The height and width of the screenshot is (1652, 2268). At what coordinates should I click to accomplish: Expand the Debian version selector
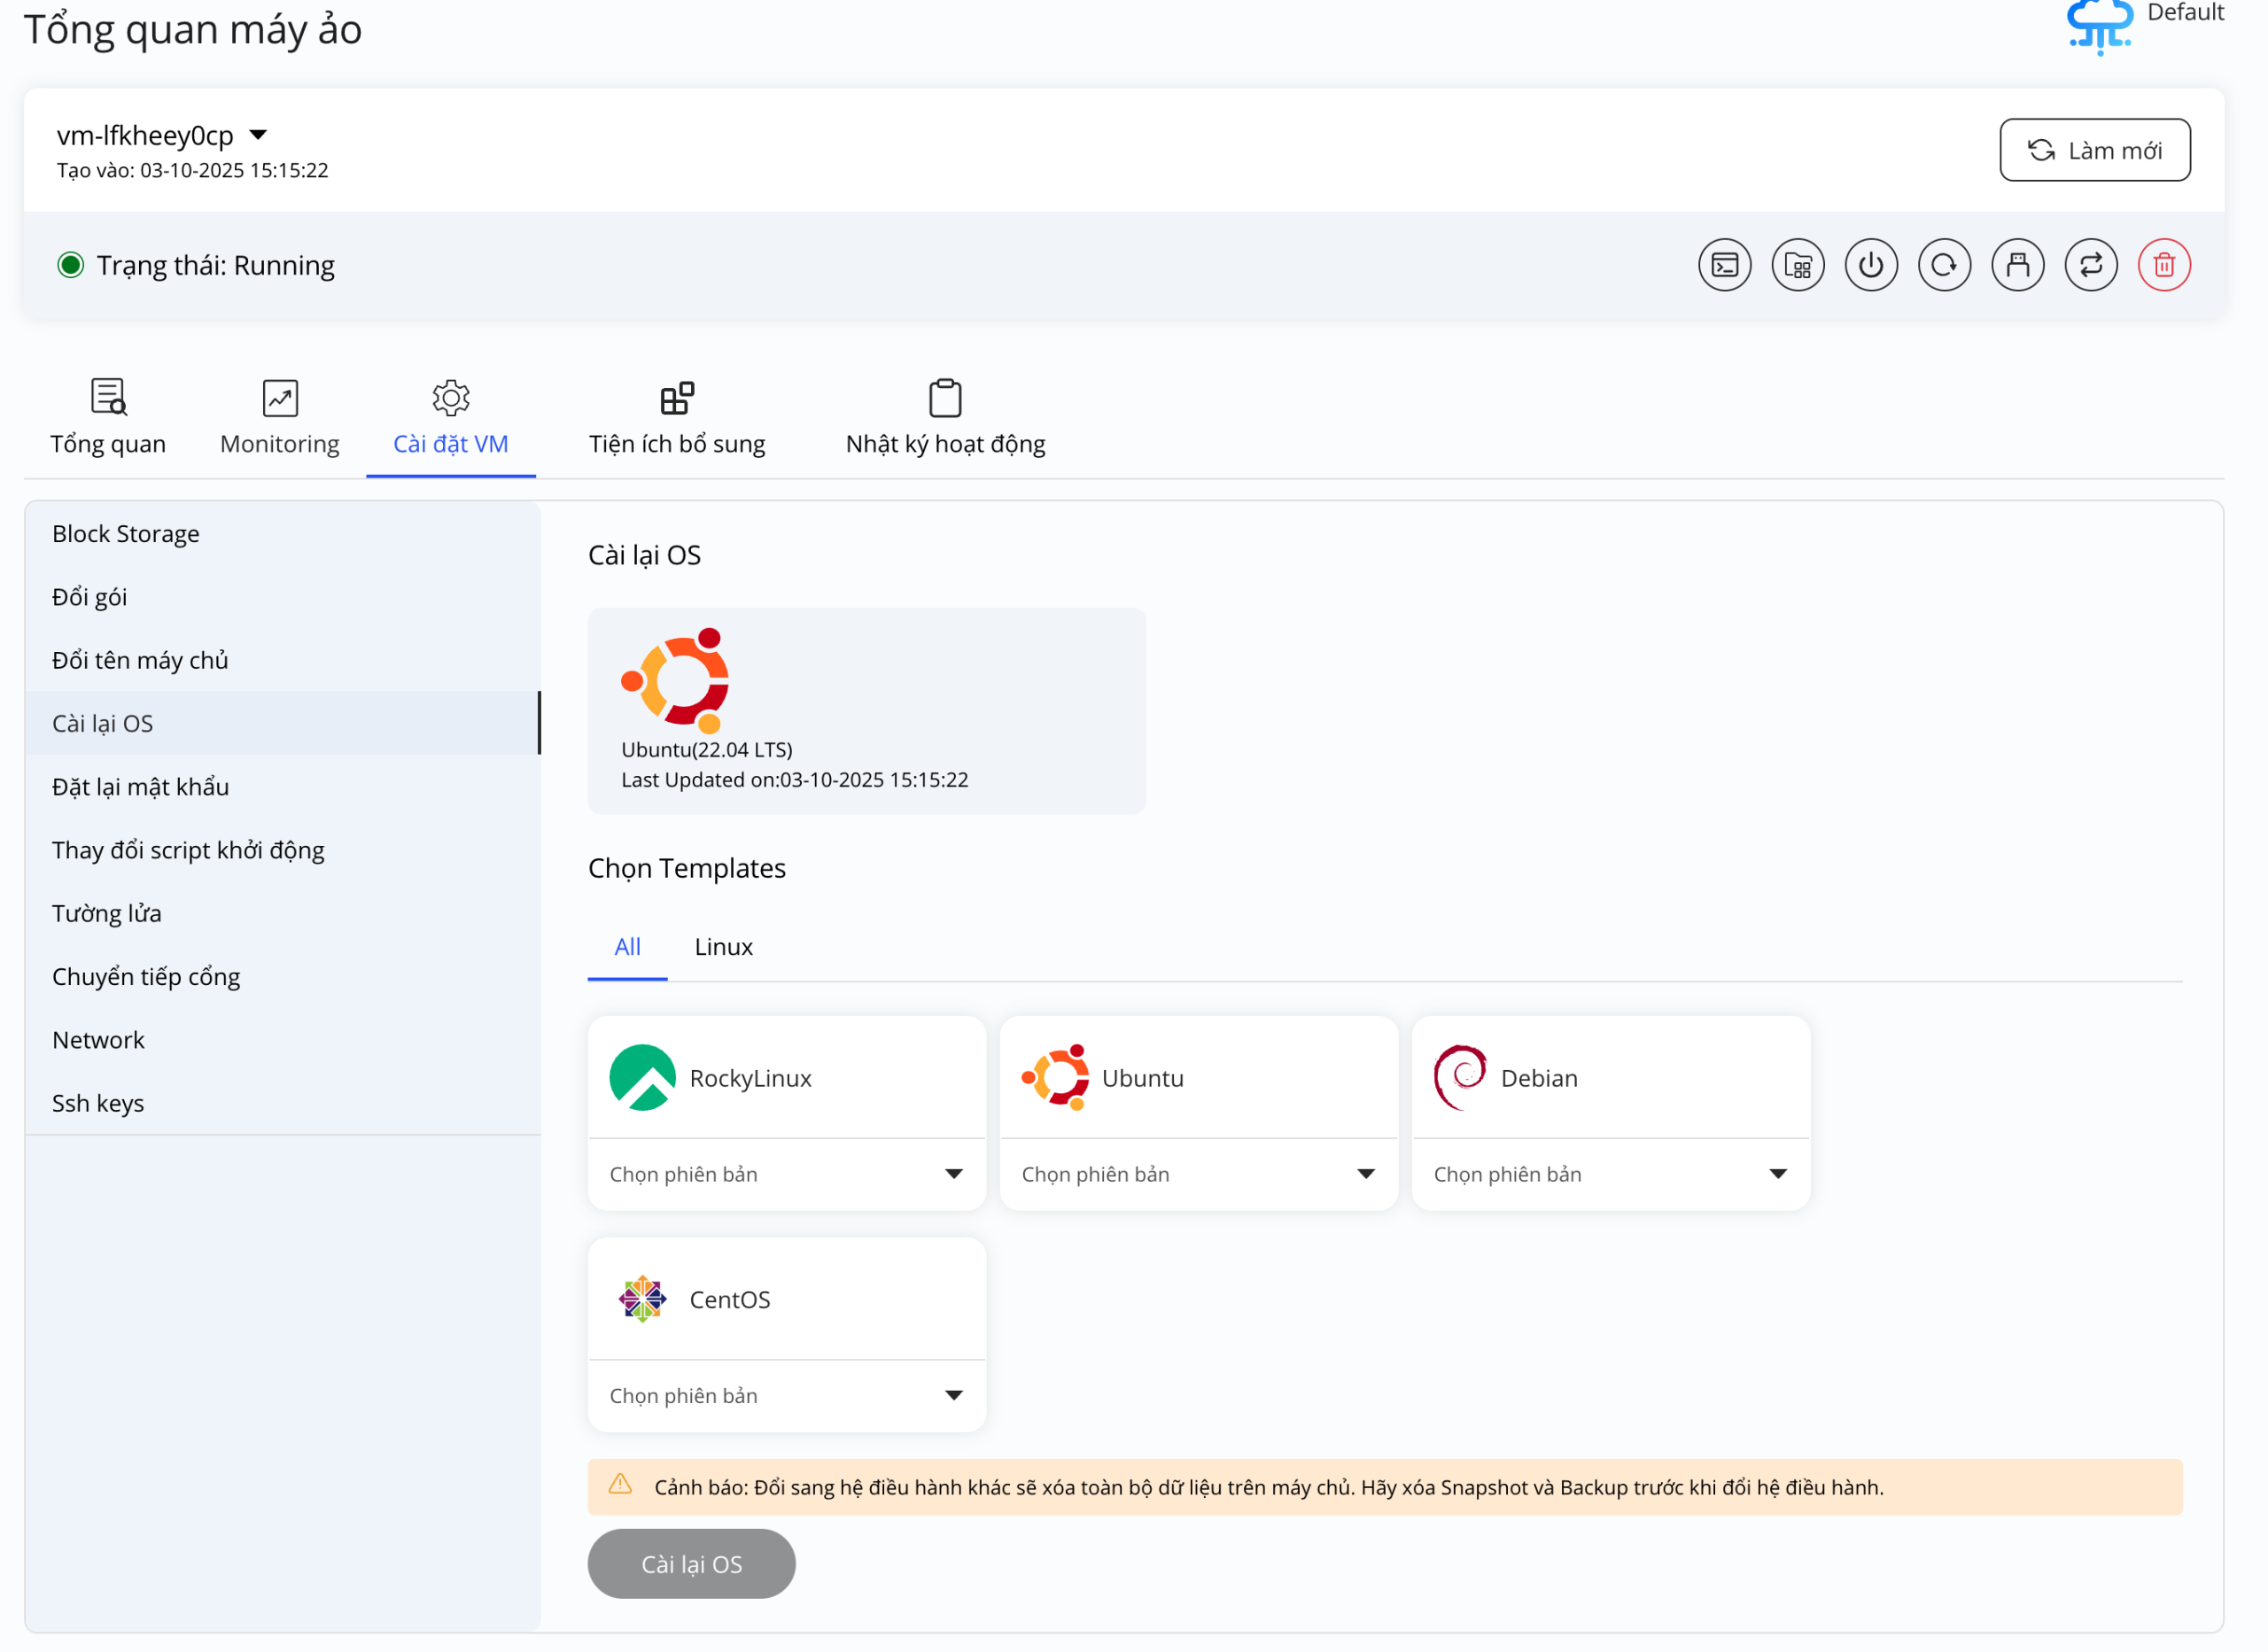[1610, 1174]
